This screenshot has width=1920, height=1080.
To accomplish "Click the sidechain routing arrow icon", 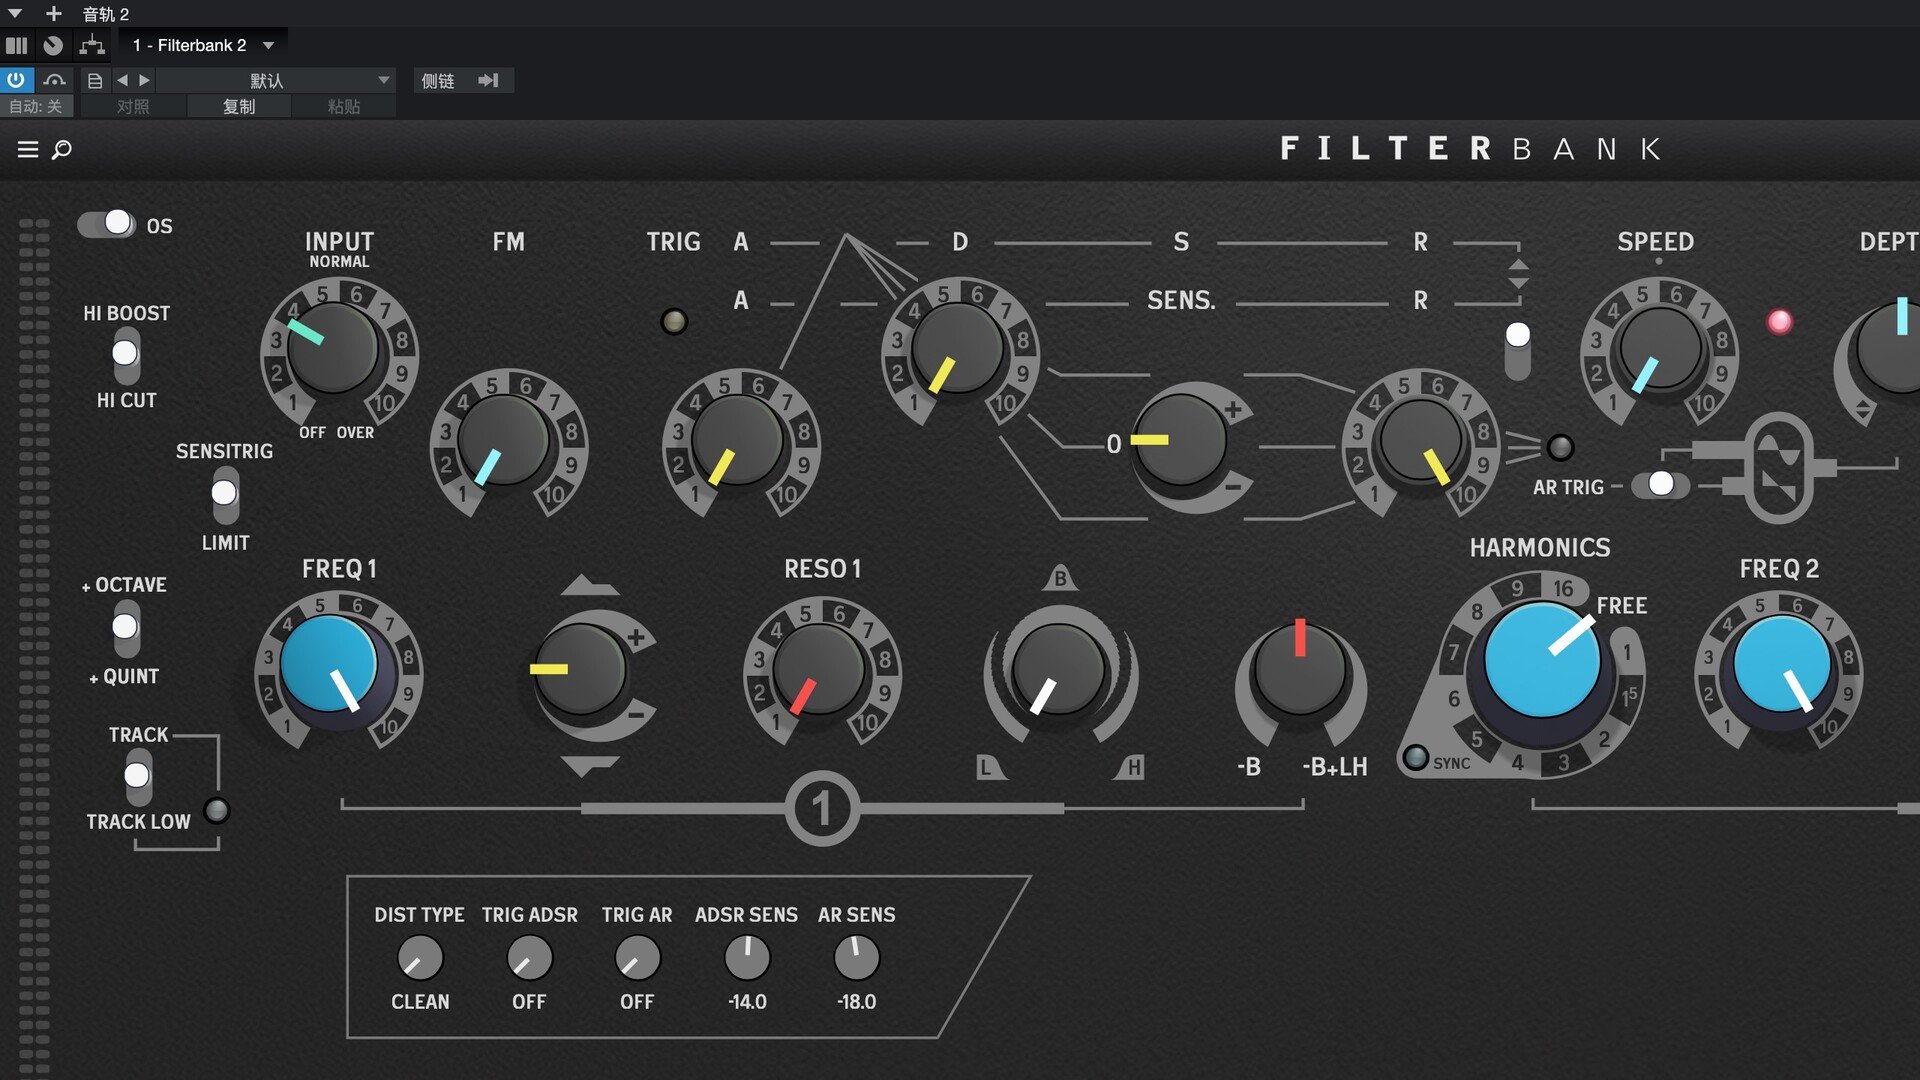I will click(488, 81).
